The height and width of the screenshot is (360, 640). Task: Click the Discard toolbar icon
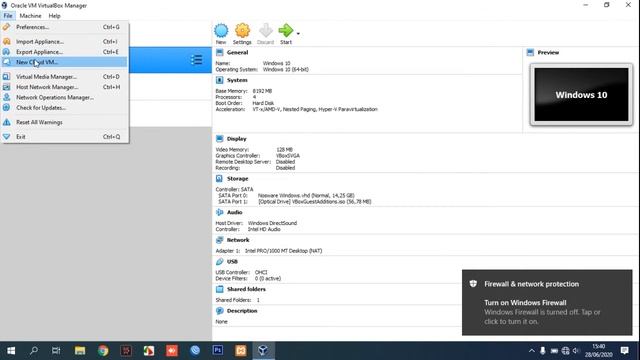[x=265, y=31]
